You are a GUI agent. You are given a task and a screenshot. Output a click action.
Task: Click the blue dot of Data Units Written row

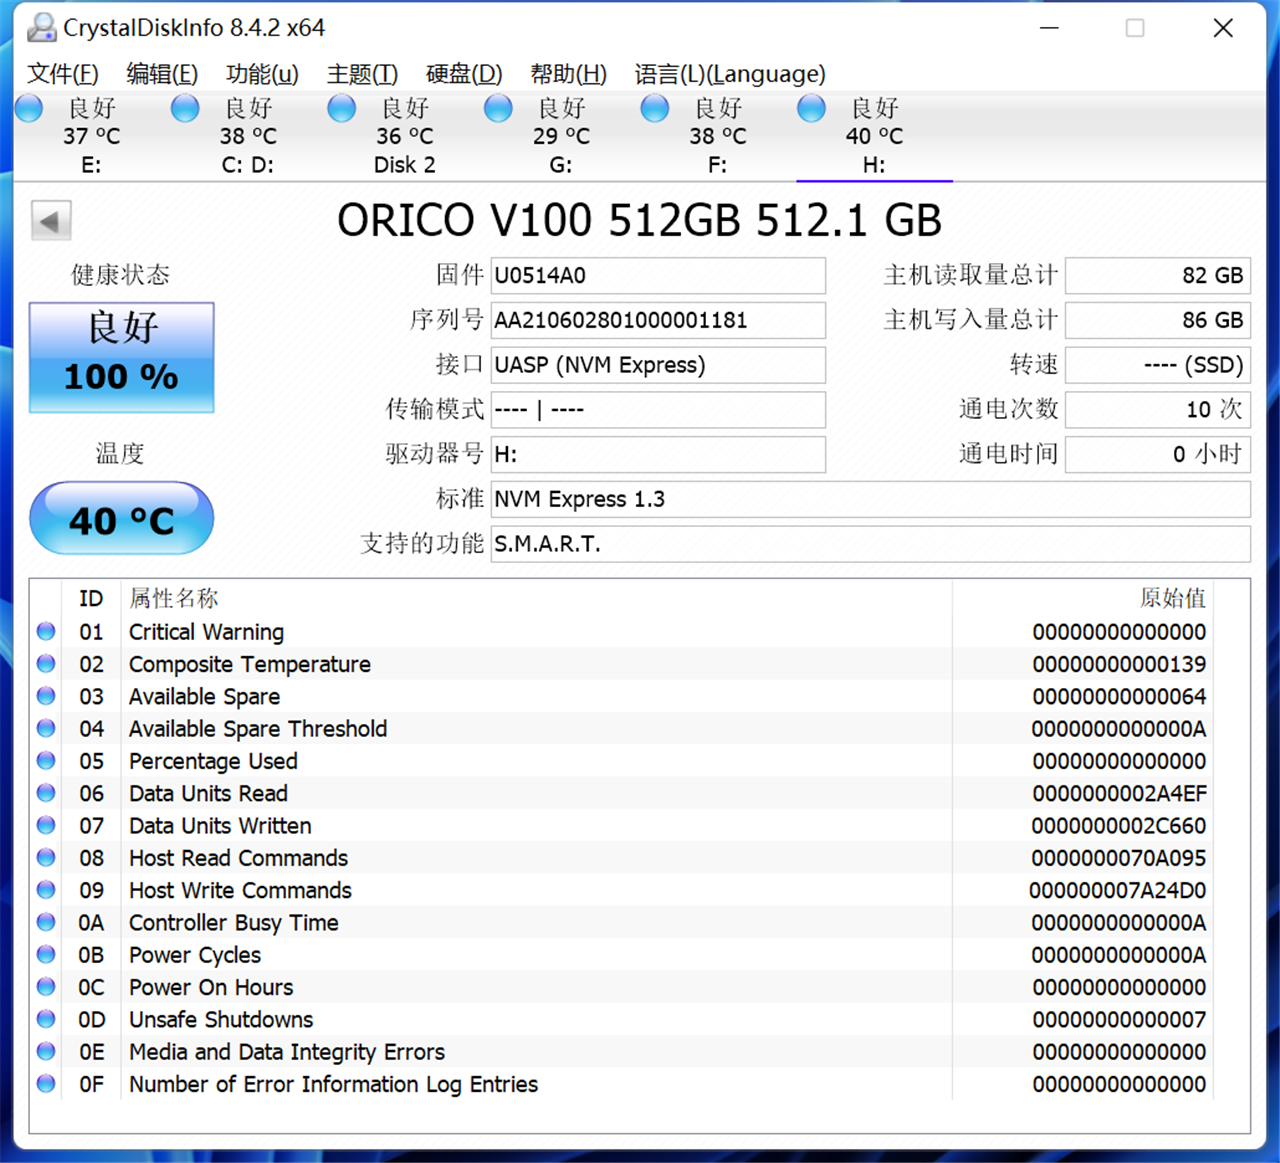coord(46,825)
